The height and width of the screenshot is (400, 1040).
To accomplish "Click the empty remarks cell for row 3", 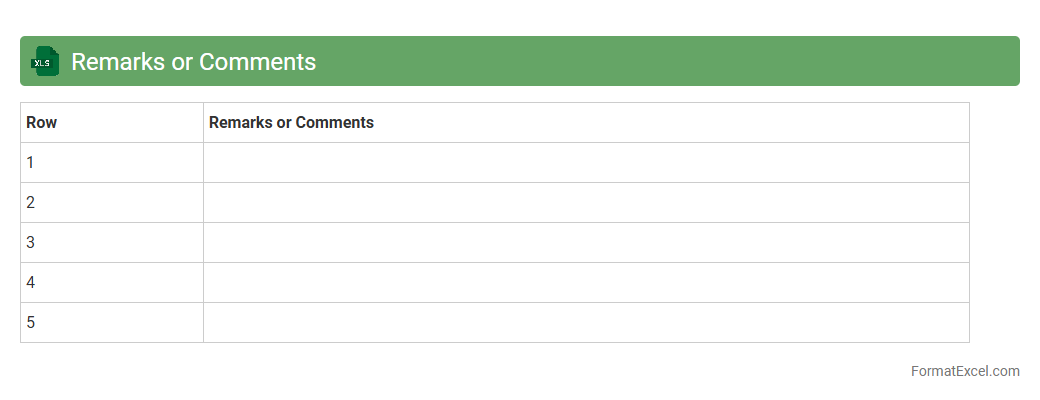I will [586, 243].
